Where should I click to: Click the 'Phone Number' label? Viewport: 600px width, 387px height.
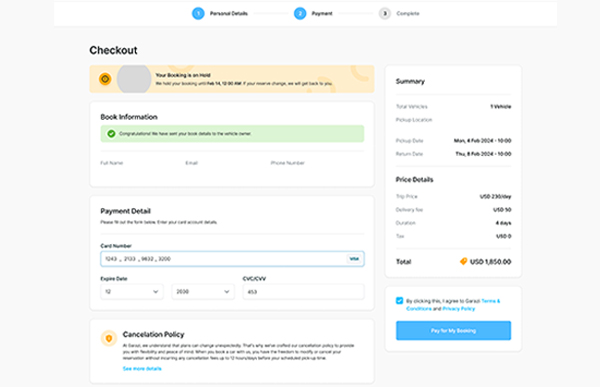287,163
